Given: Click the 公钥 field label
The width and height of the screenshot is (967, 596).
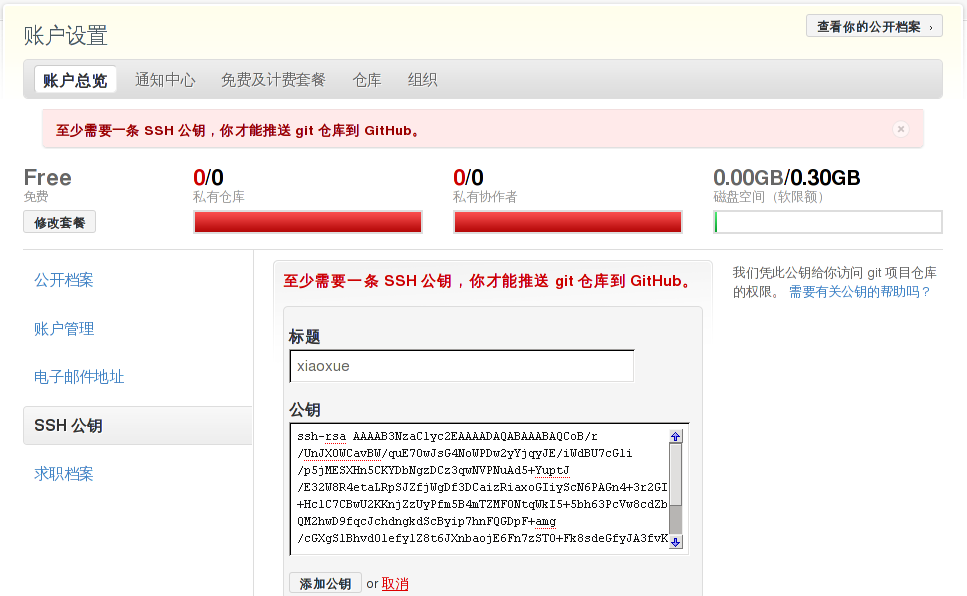Looking at the screenshot, I should click(304, 410).
